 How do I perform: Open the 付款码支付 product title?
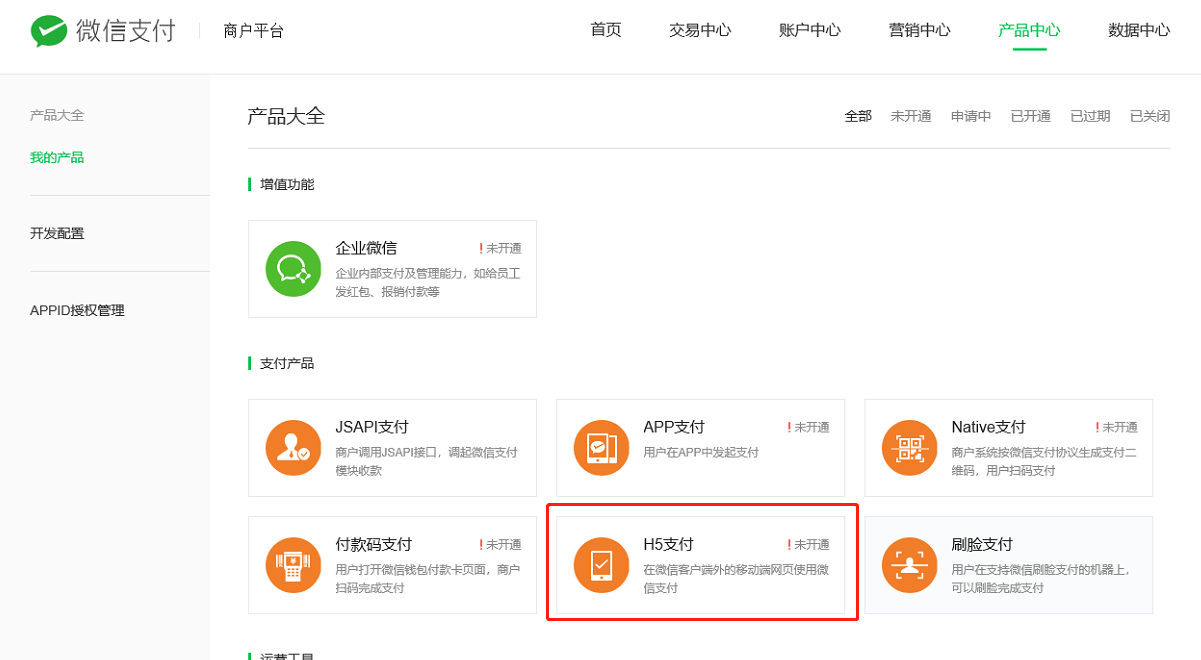click(x=374, y=544)
